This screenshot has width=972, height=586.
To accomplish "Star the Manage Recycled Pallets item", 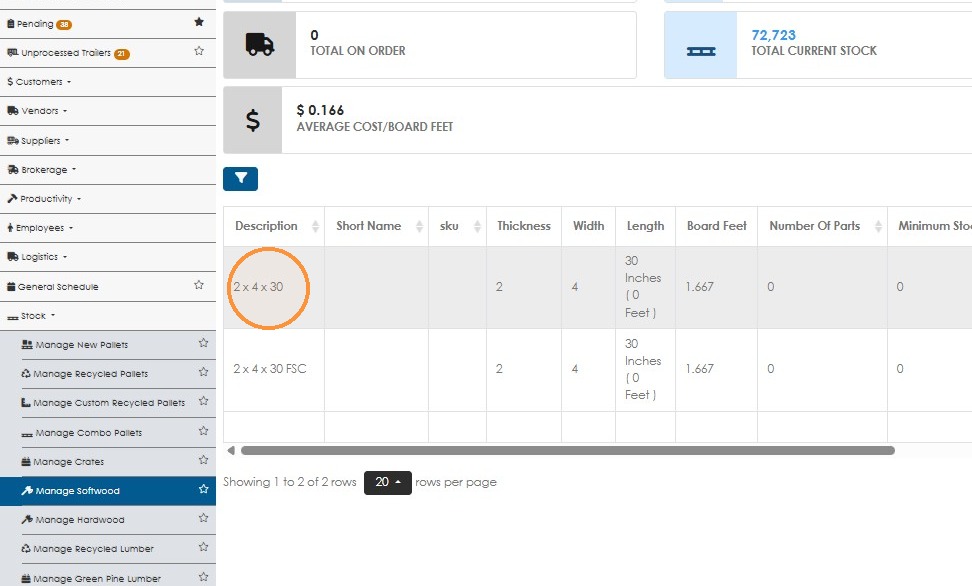I will pyautogui.click(x=203, y=372).
